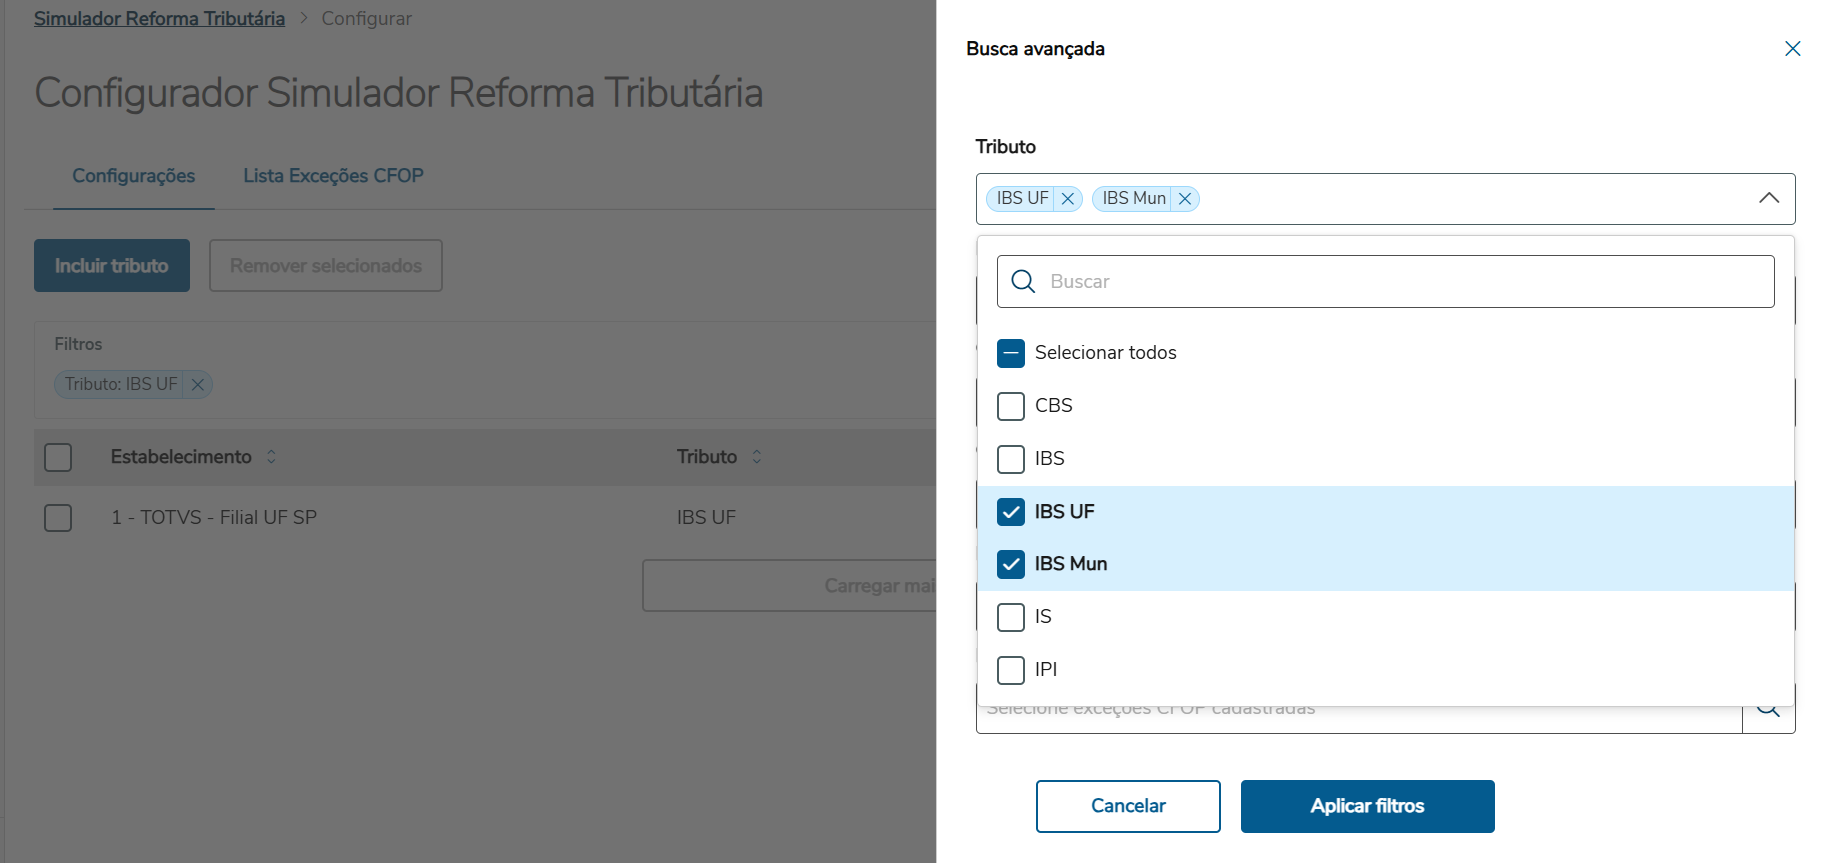Image resolution: width=1826 pixels, height=863 pixels.
Task: Uncheck the IBS Mun option
Action: (x=1011, y=564)
